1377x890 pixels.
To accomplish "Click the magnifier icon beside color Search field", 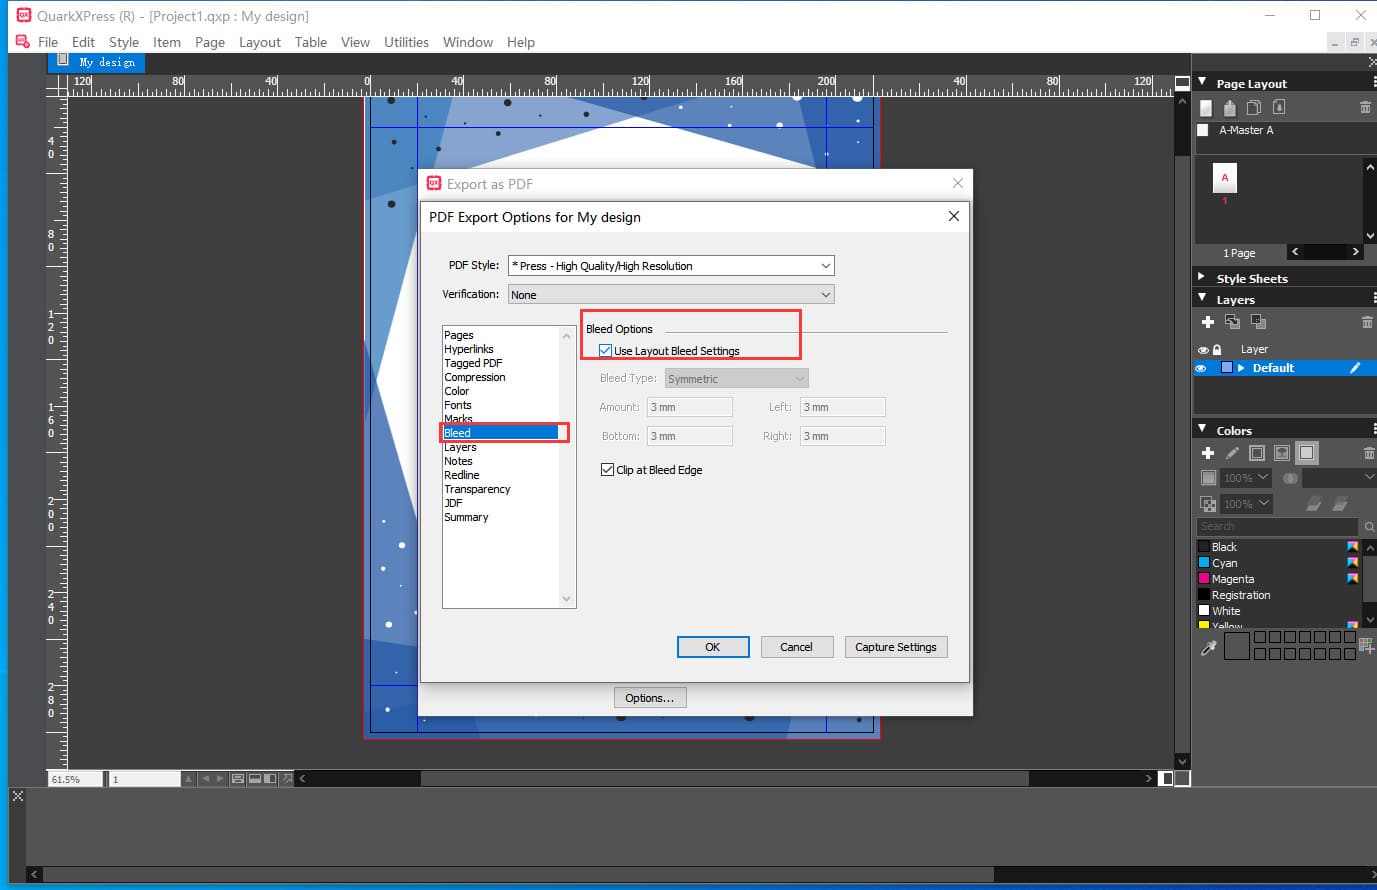I will [1369, 527].
